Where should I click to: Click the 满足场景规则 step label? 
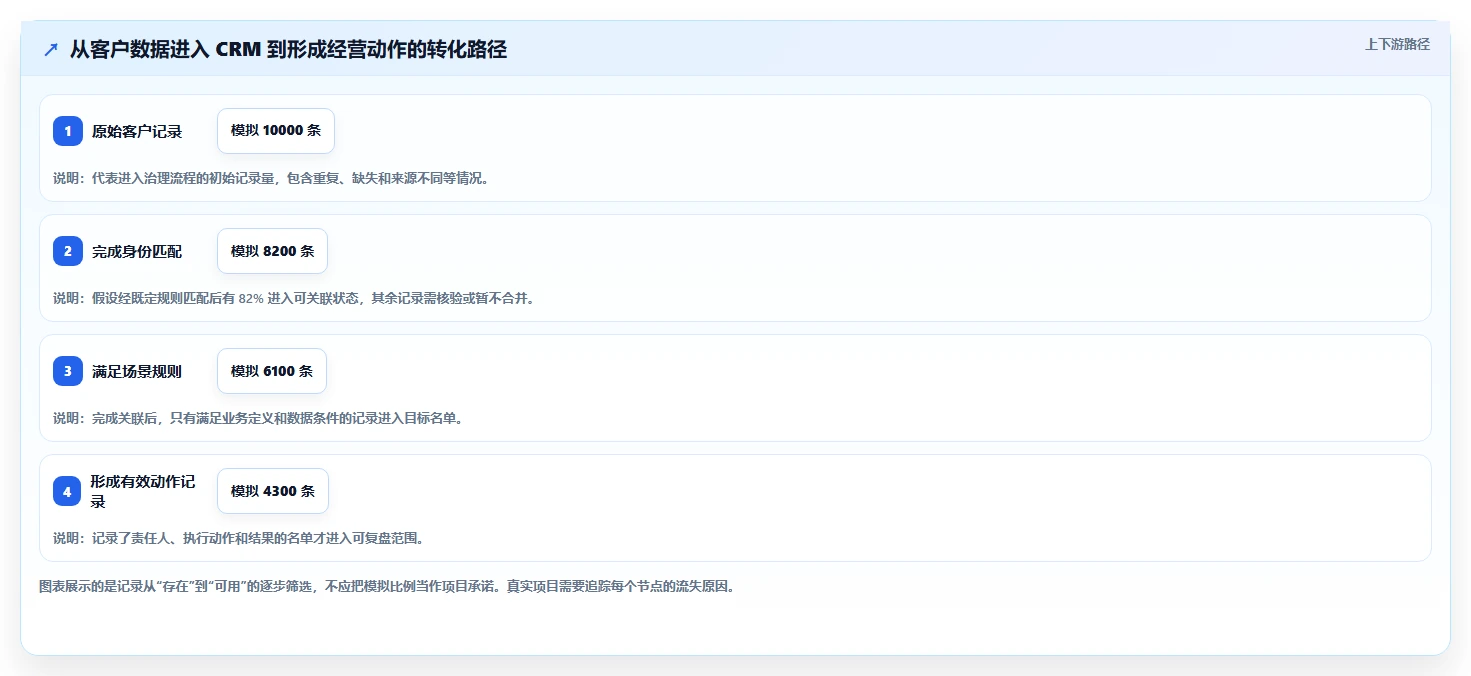(137, 371)
